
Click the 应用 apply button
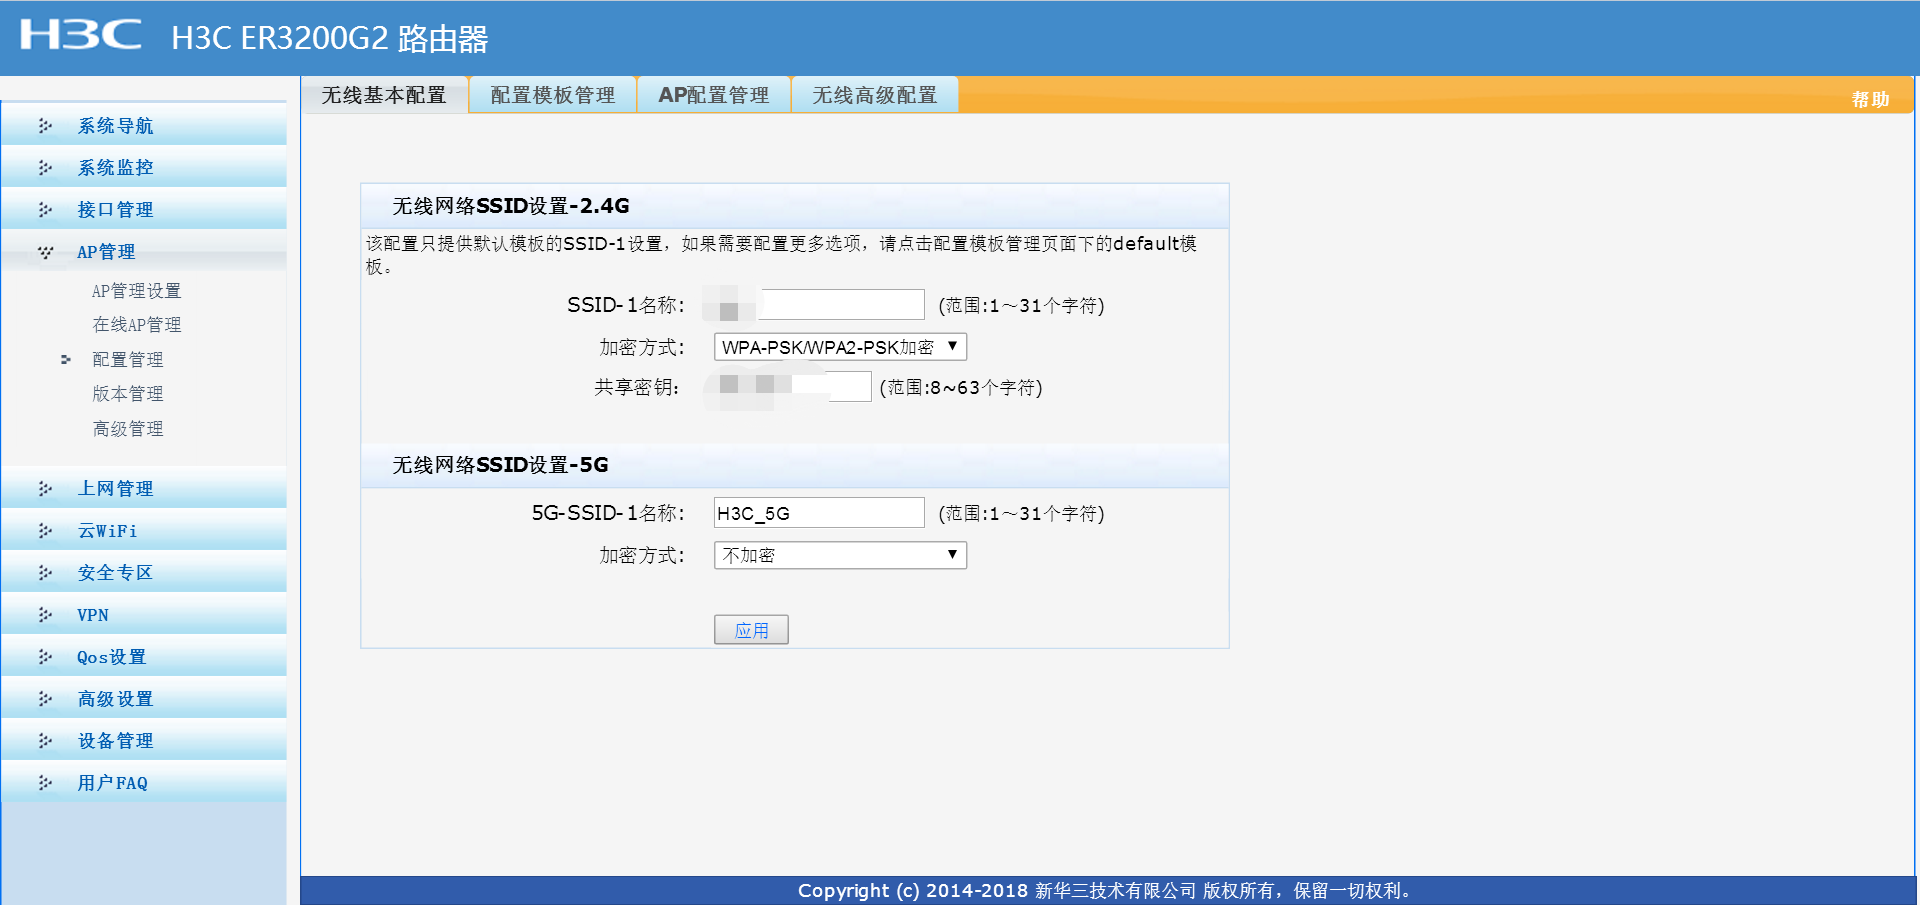[751, 630]
